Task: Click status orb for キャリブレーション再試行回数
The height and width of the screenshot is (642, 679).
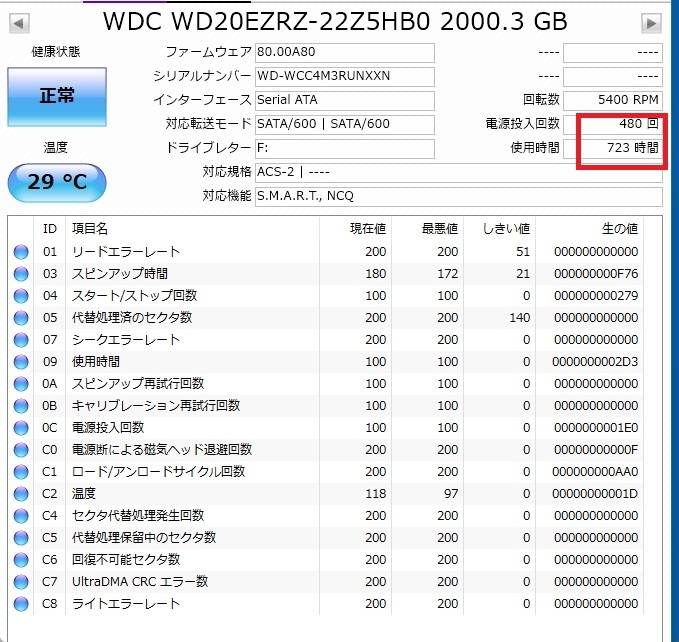Action: click(21, 406)
